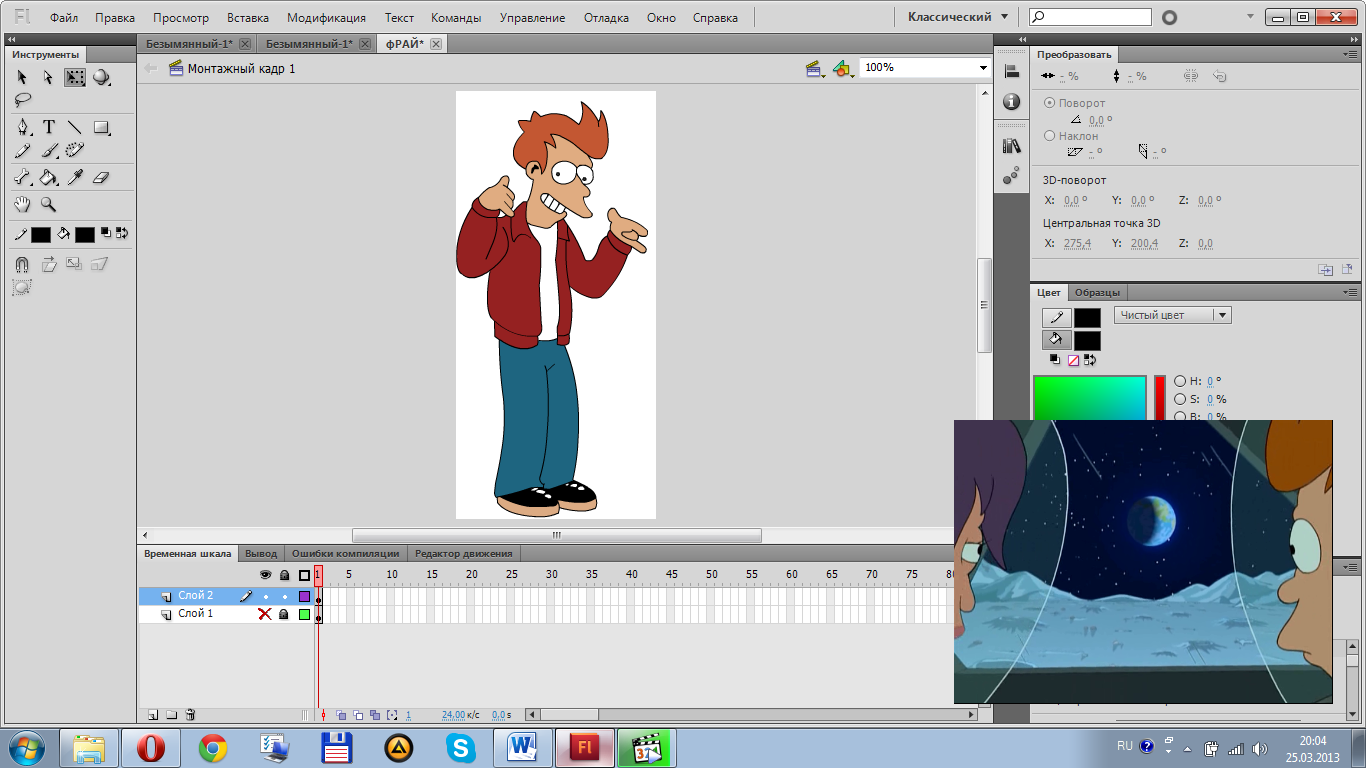This screenshot has height=768, width=1366.
Task: Click the fill color swatch in Цвет panel
Action: (x=1087, y=340)
